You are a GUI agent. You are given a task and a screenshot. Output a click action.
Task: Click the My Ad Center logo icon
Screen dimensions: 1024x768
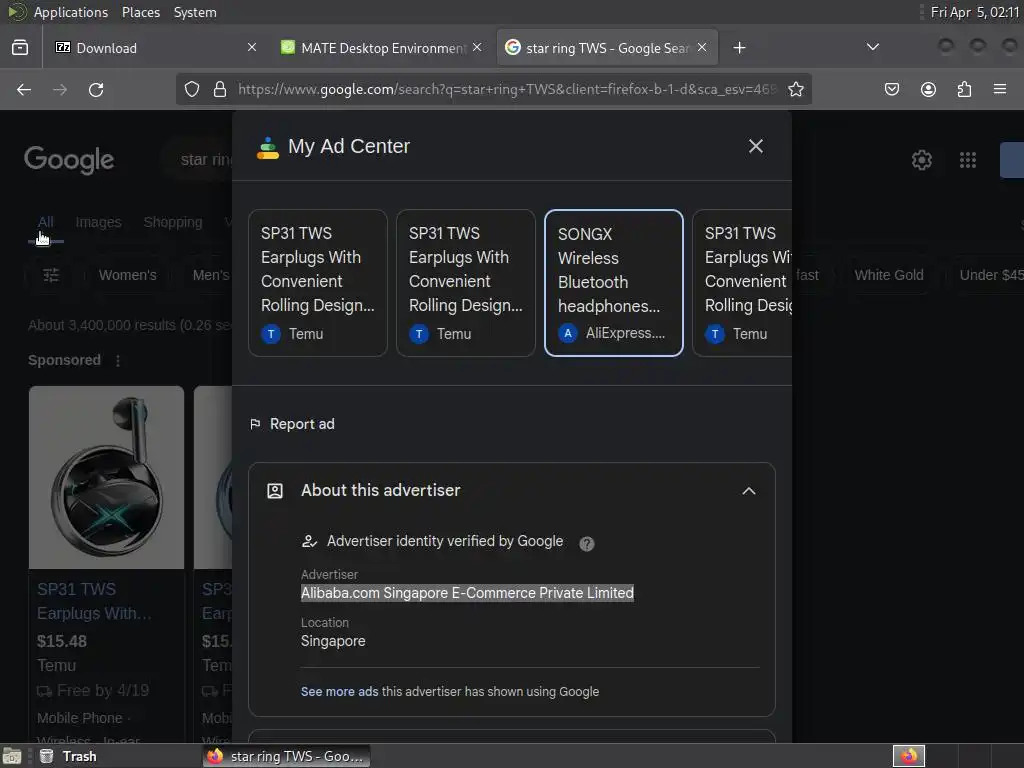(267, 148)
